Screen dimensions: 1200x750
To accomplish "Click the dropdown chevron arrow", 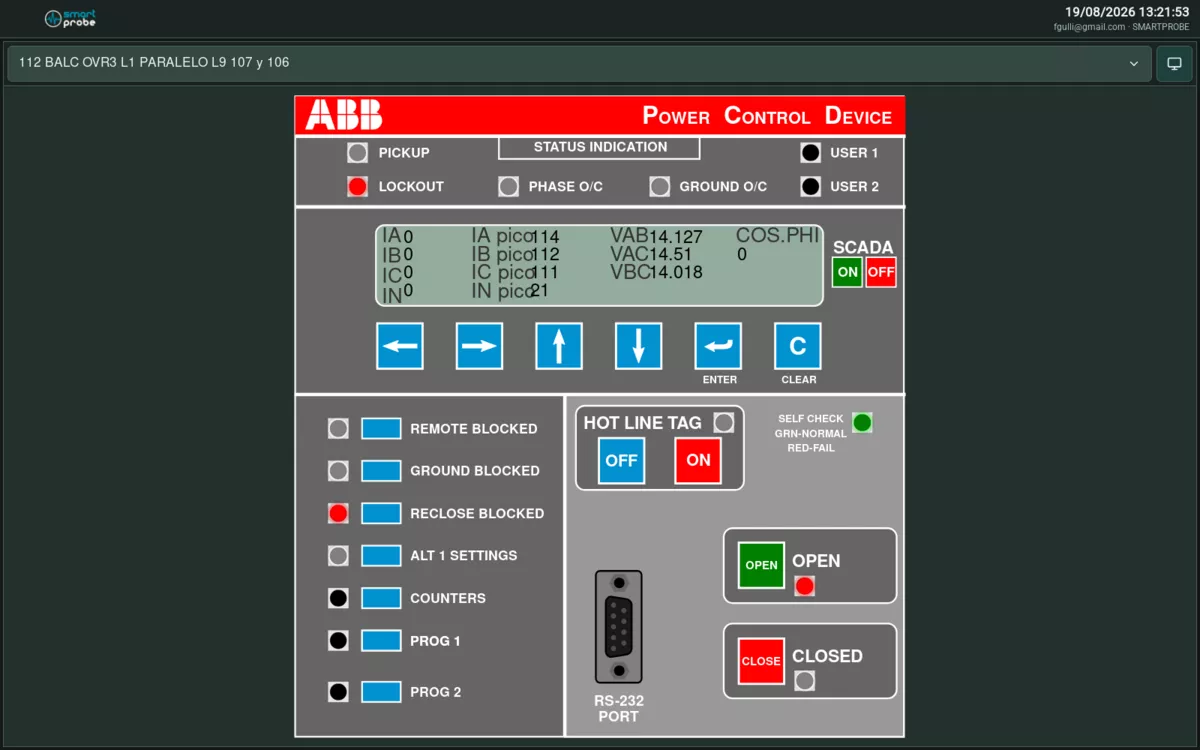I will (1134, 63).
